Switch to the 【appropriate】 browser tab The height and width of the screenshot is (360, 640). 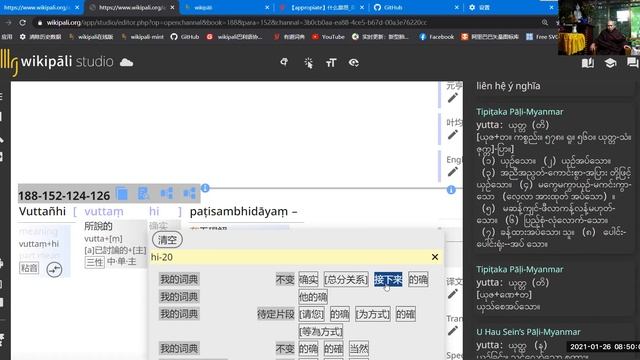click(322, 7)
